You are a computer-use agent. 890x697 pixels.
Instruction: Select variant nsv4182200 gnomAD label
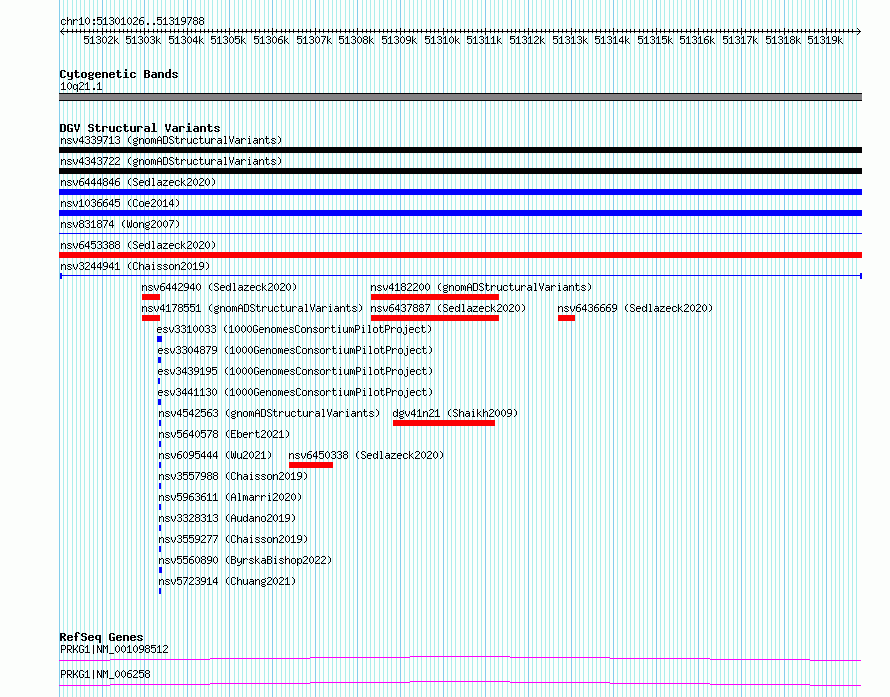tap(481, 287)
